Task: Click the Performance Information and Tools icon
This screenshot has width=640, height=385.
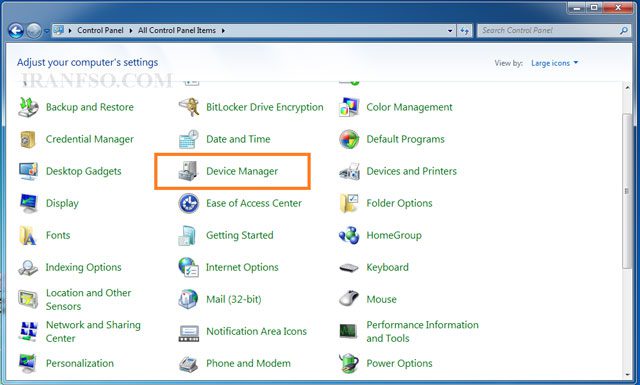Action: (x=348, y=331)
